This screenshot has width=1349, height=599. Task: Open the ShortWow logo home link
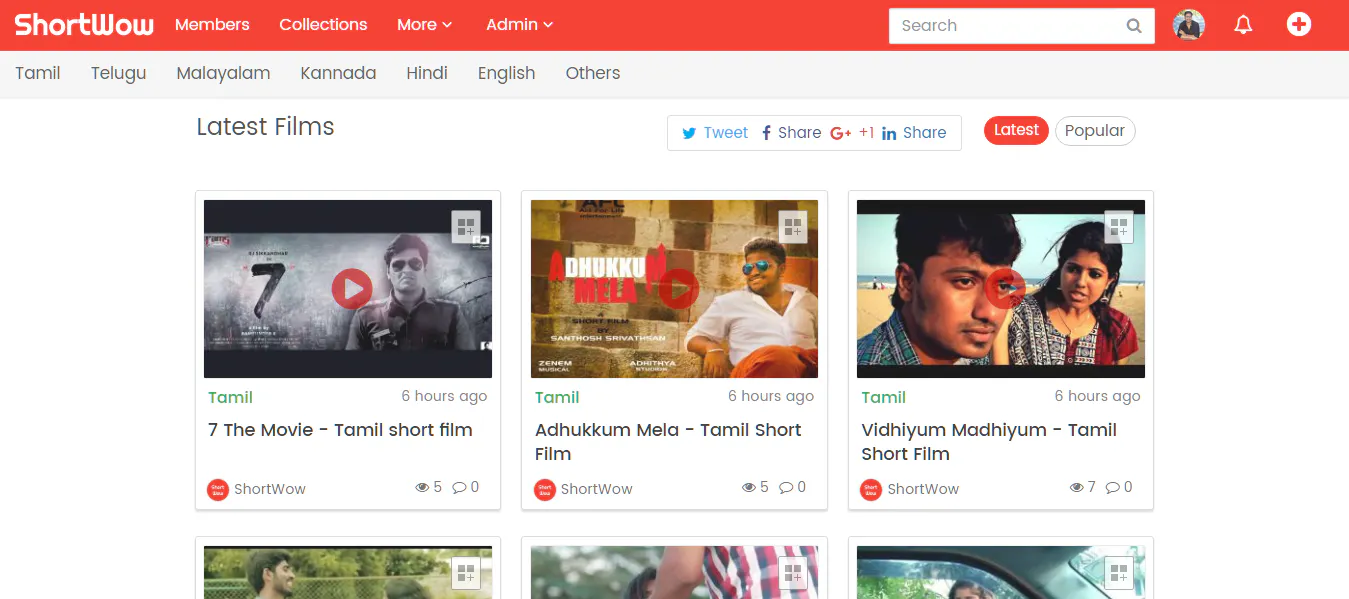[84, 24]
